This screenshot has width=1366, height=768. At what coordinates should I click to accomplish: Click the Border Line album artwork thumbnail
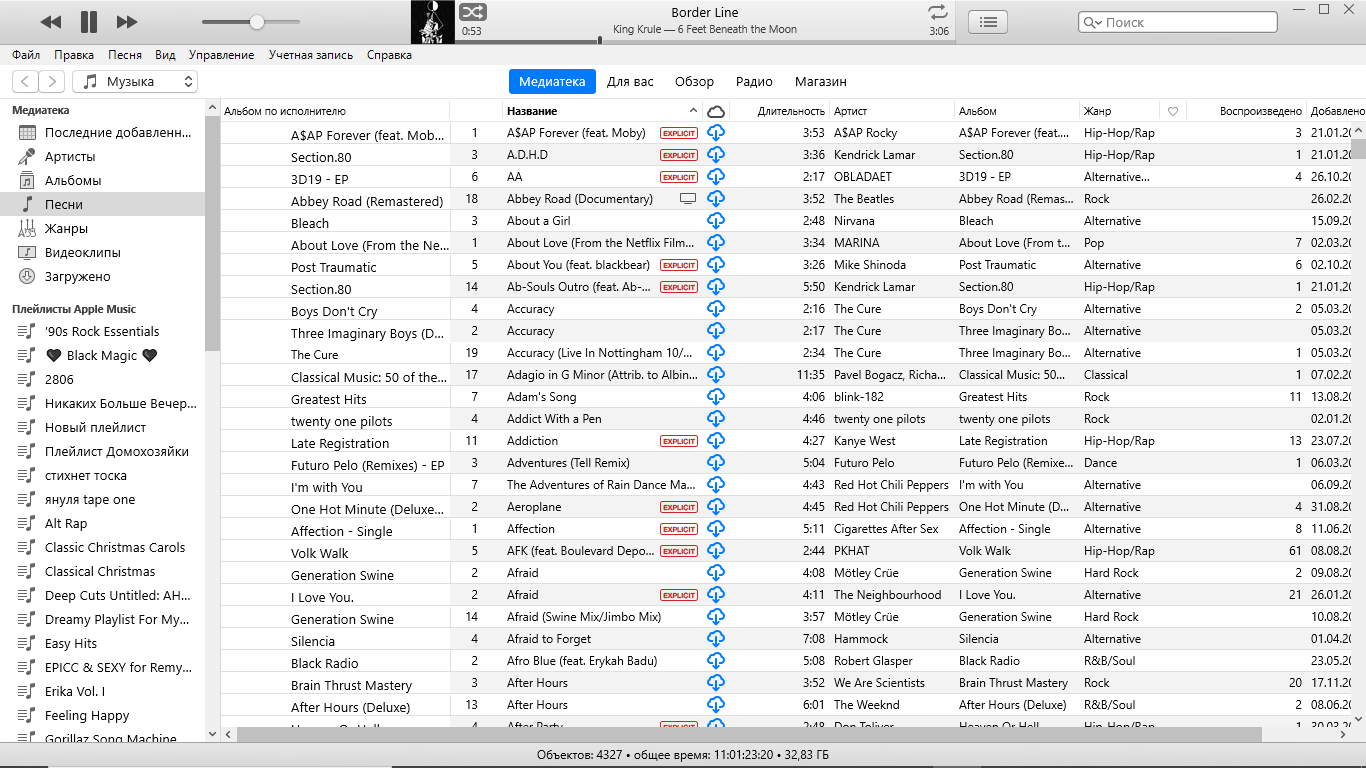tap(433, 22)
